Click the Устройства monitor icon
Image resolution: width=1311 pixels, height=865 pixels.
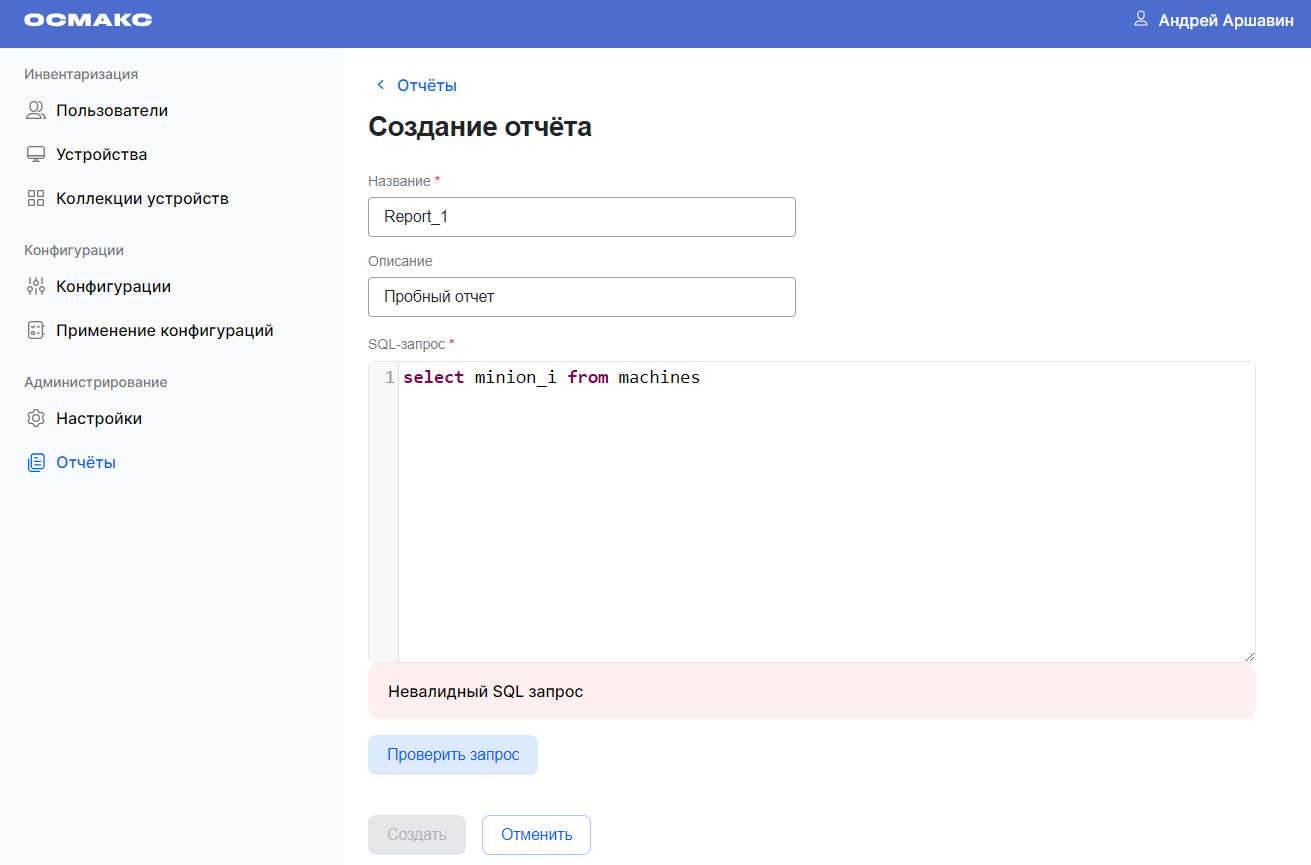pos(36,155)
